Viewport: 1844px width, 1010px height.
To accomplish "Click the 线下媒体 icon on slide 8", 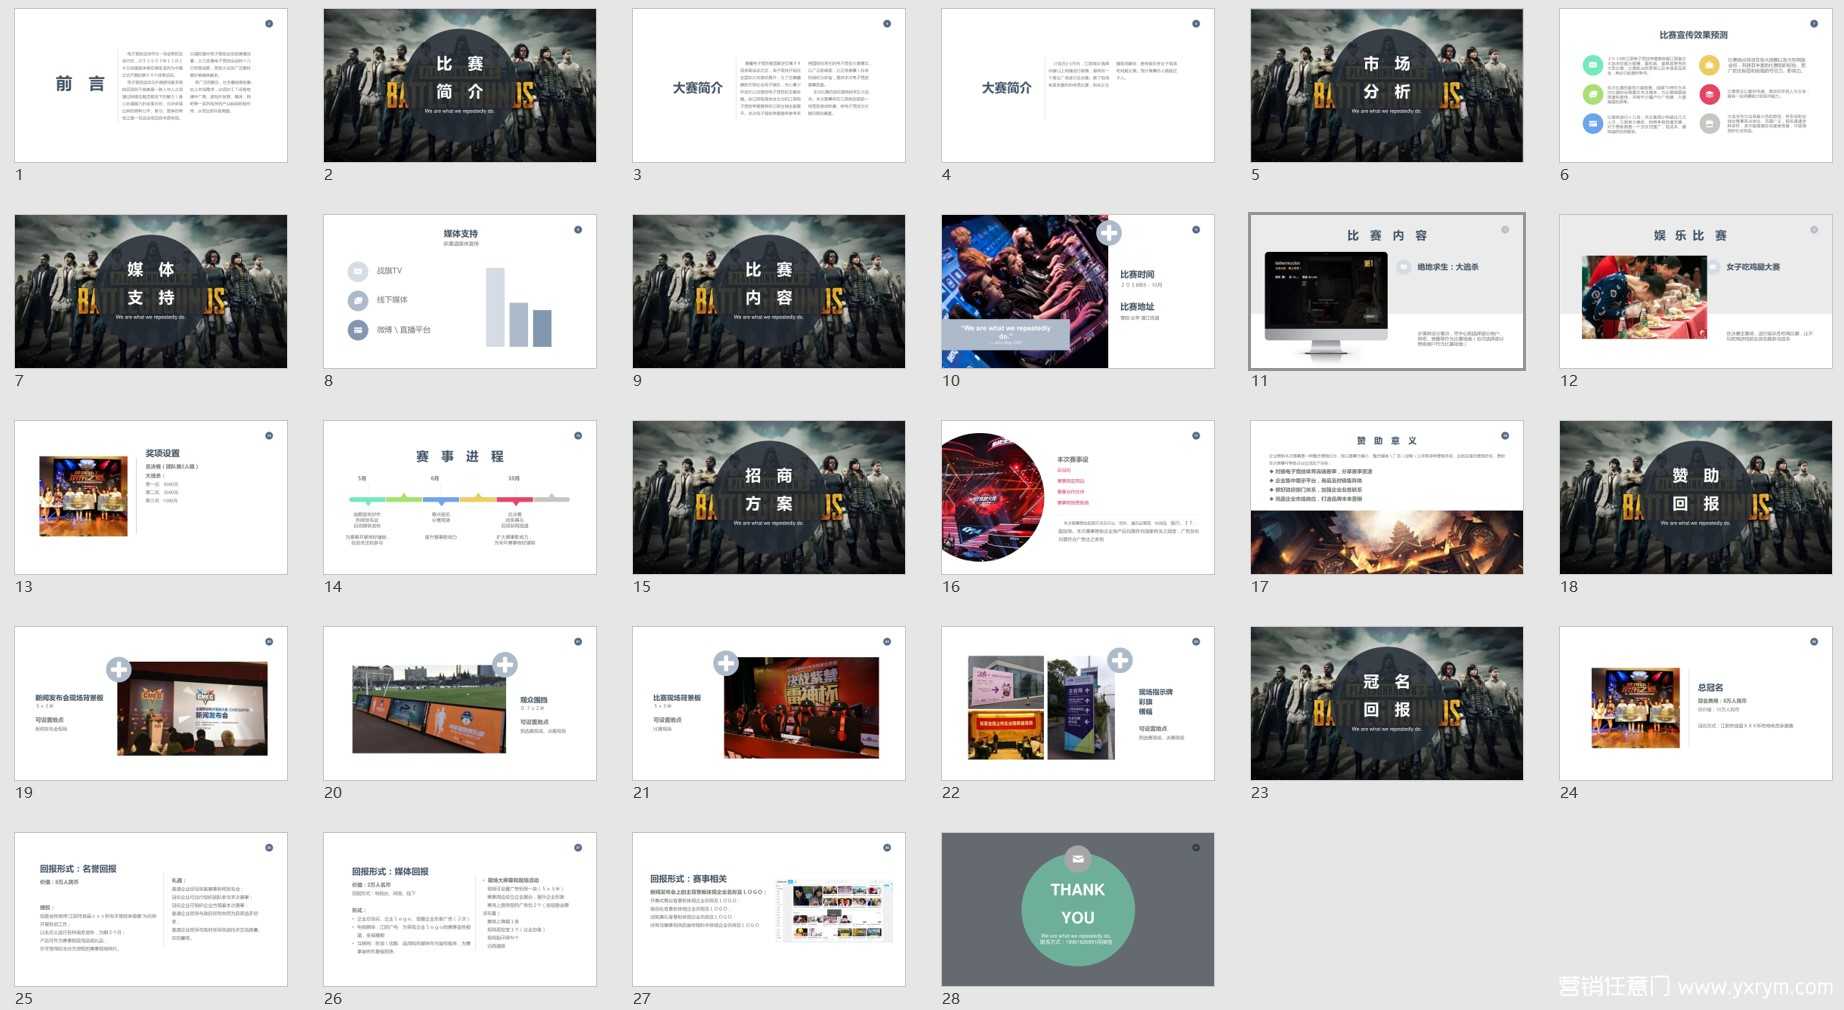I will point(358,300).
